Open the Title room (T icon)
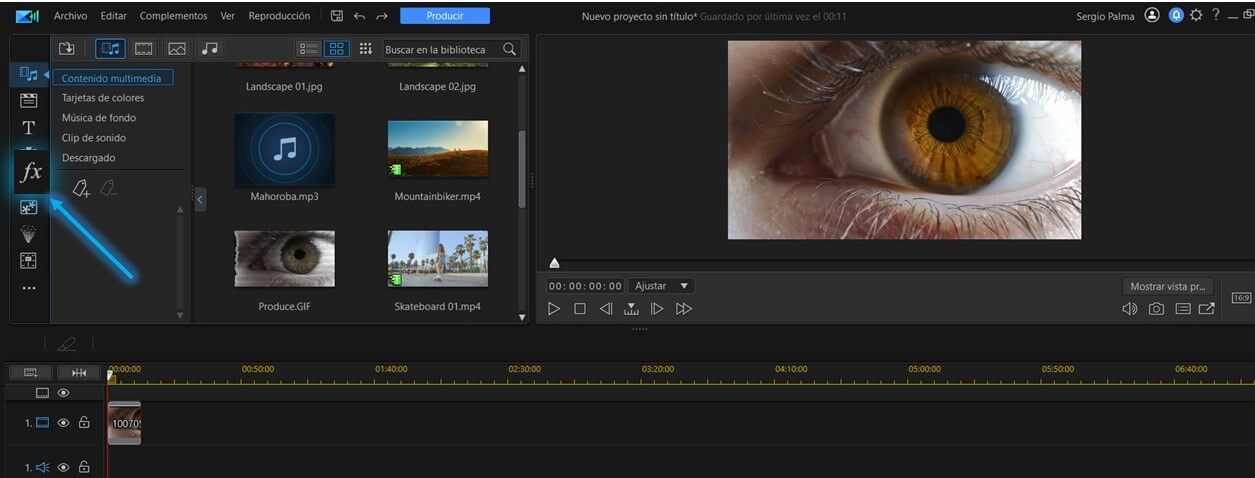The width and height of the screenshot is (1255, 478). point(29,127)
